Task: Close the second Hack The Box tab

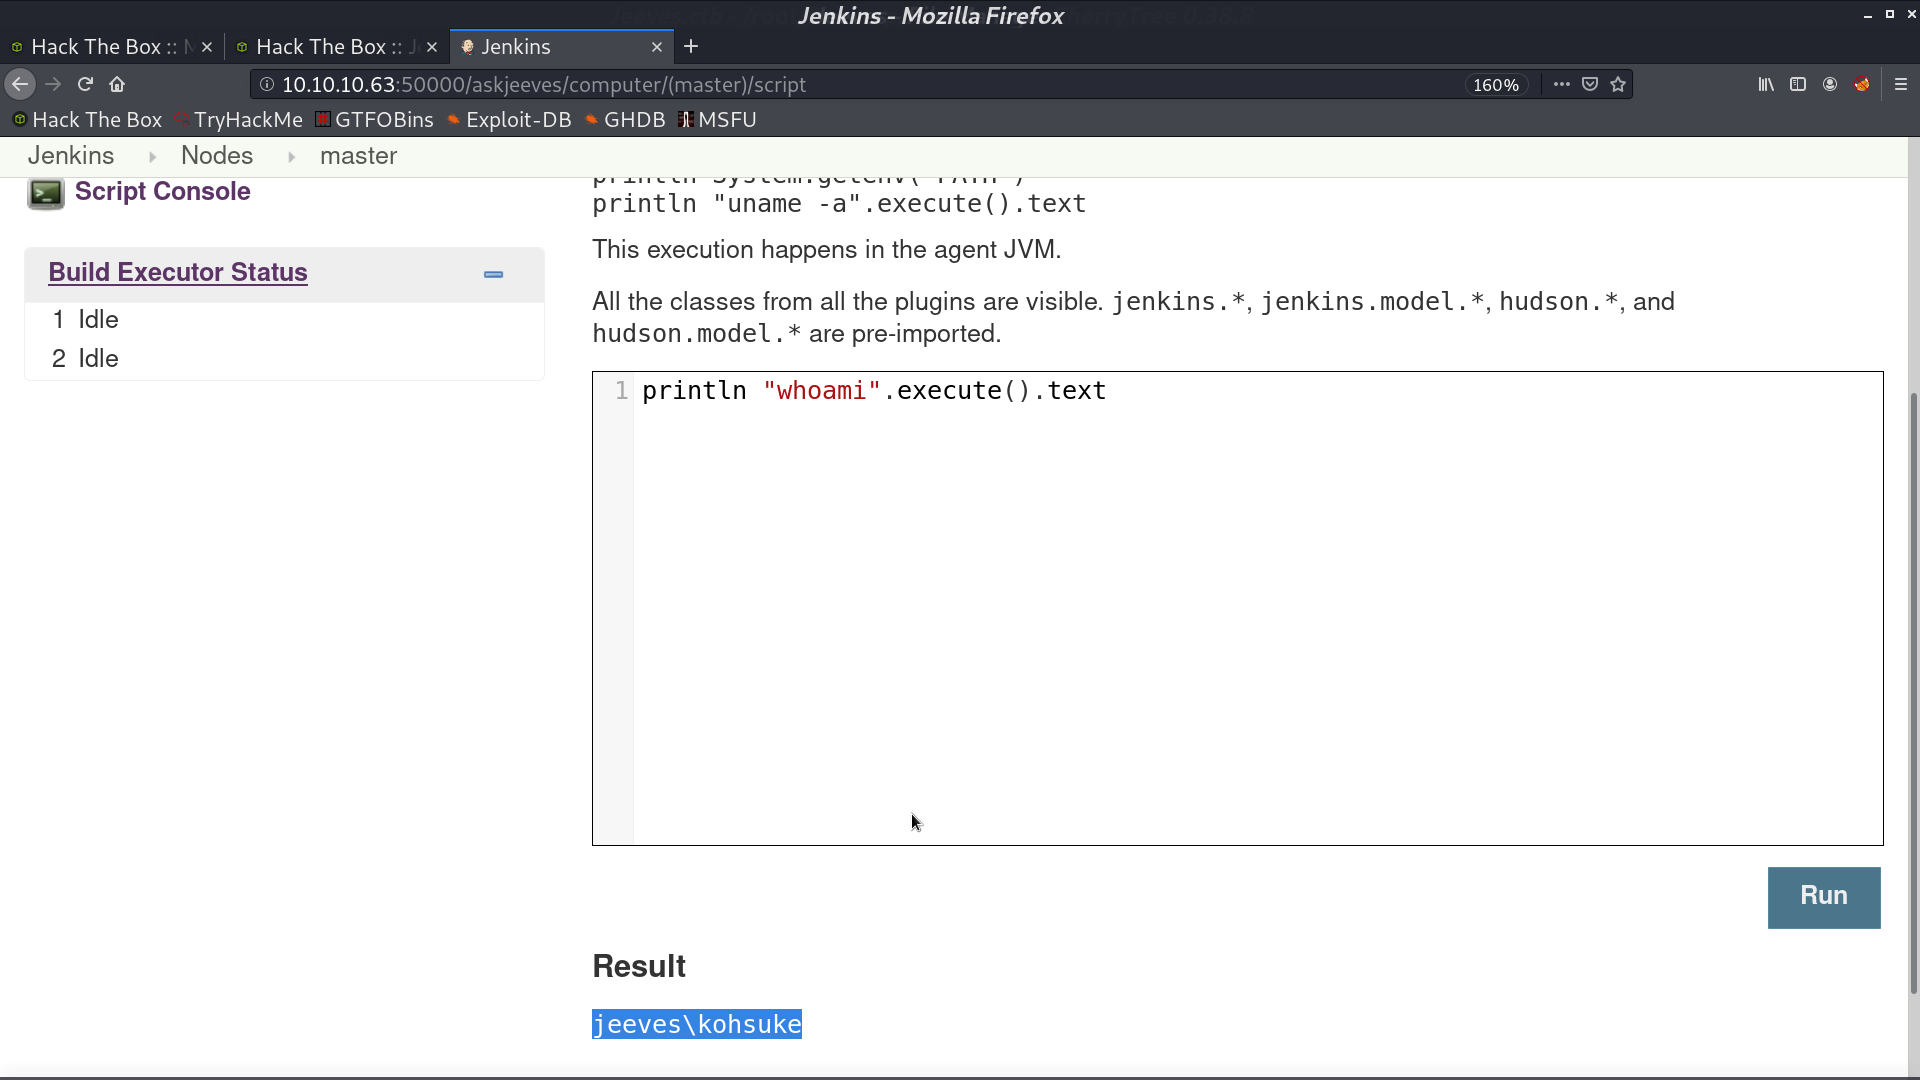Action: point(432,47)
